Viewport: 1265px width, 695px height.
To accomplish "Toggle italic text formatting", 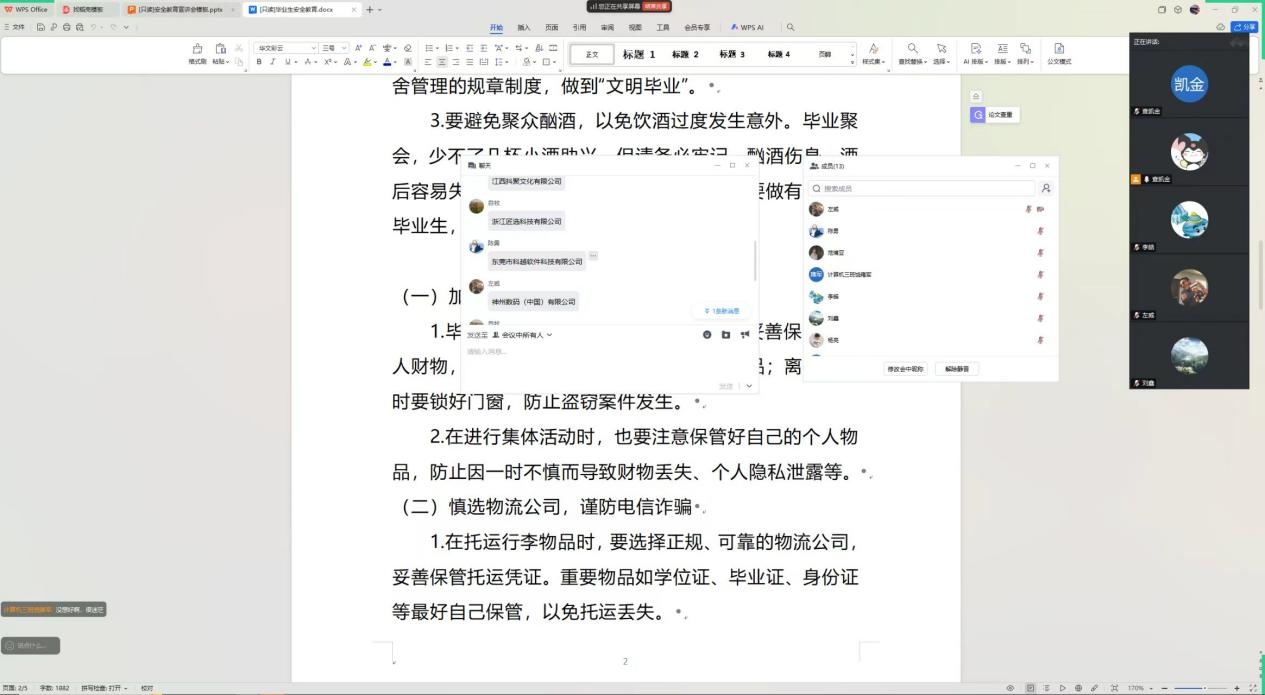I will (x=272, y=62).
